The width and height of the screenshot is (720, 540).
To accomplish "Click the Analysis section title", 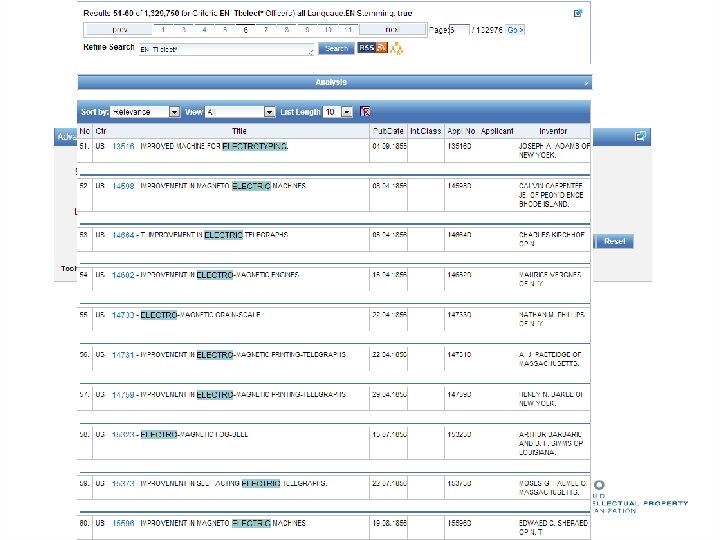I will [331, 82].
